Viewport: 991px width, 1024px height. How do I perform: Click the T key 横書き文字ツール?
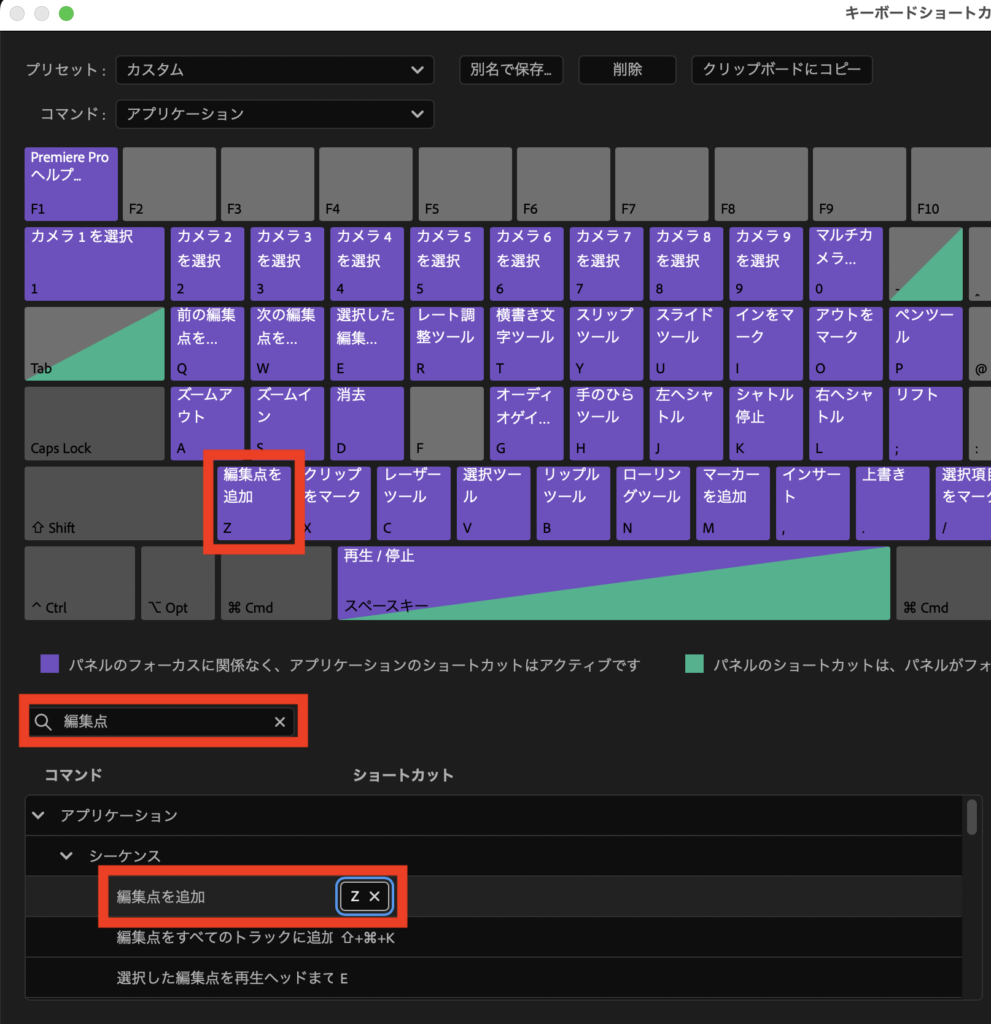[x=527, y=344]
